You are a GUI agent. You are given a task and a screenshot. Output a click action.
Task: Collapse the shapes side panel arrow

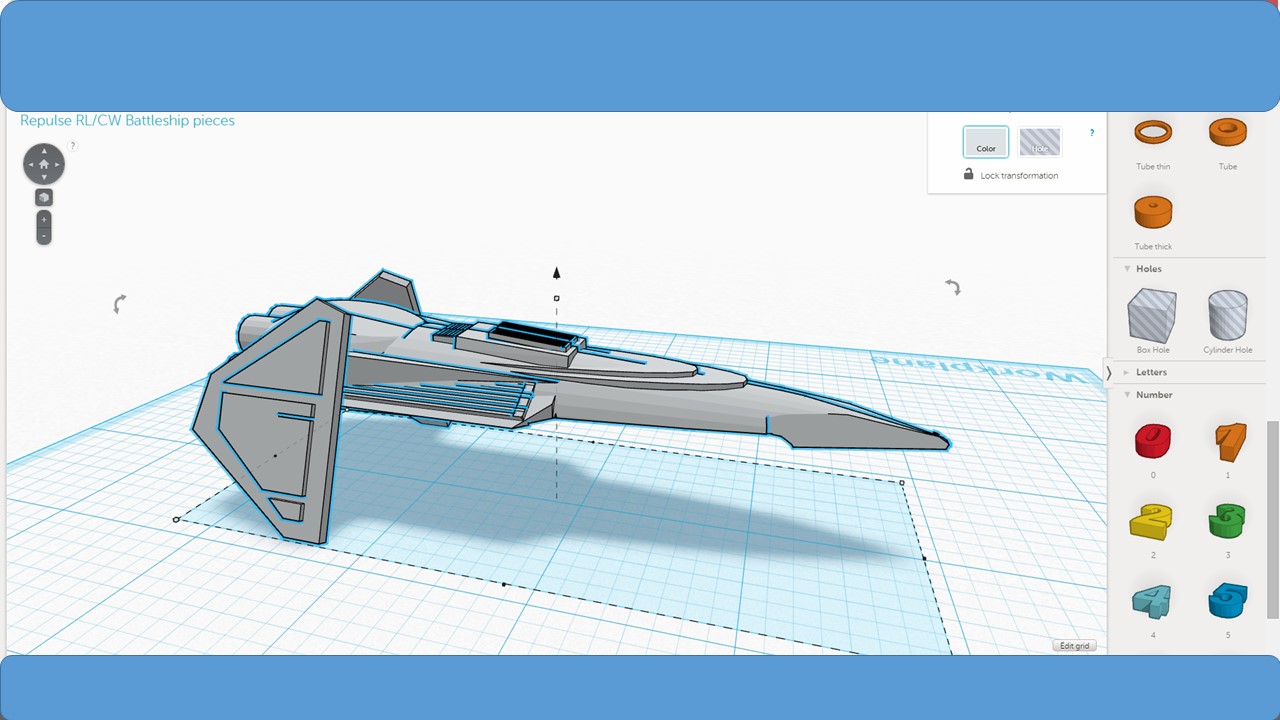(x=1108, y=373)
